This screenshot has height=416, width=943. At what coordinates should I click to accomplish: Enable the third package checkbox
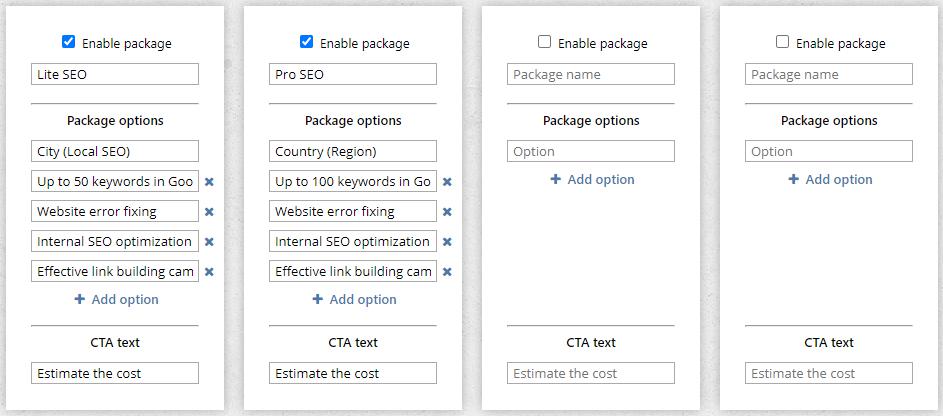click(544, 42)
